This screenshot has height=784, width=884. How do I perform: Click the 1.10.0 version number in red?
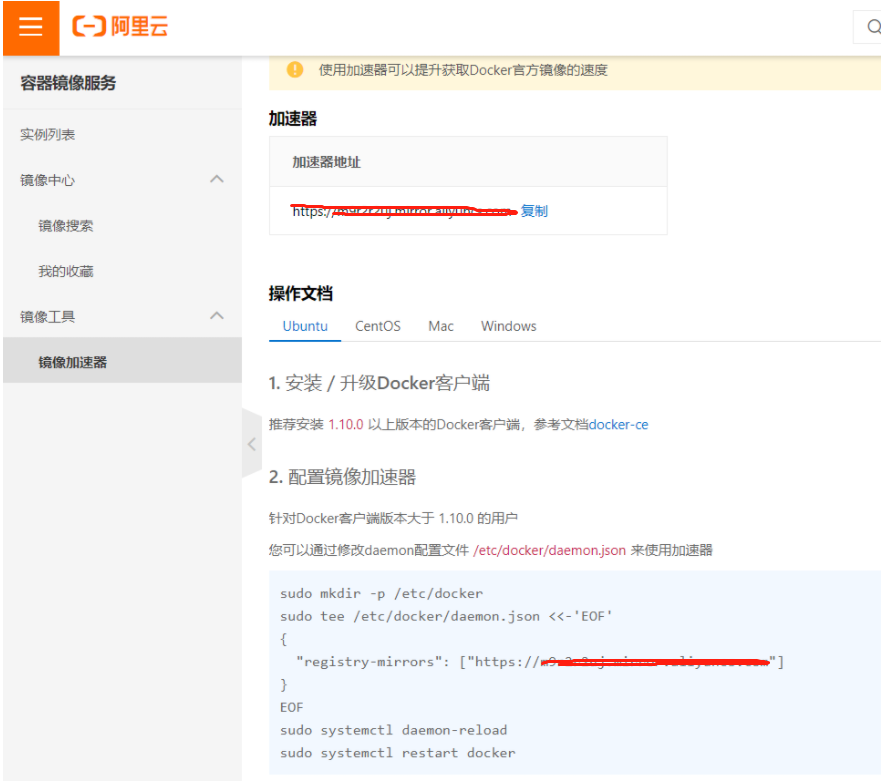[x=346, y=424]
